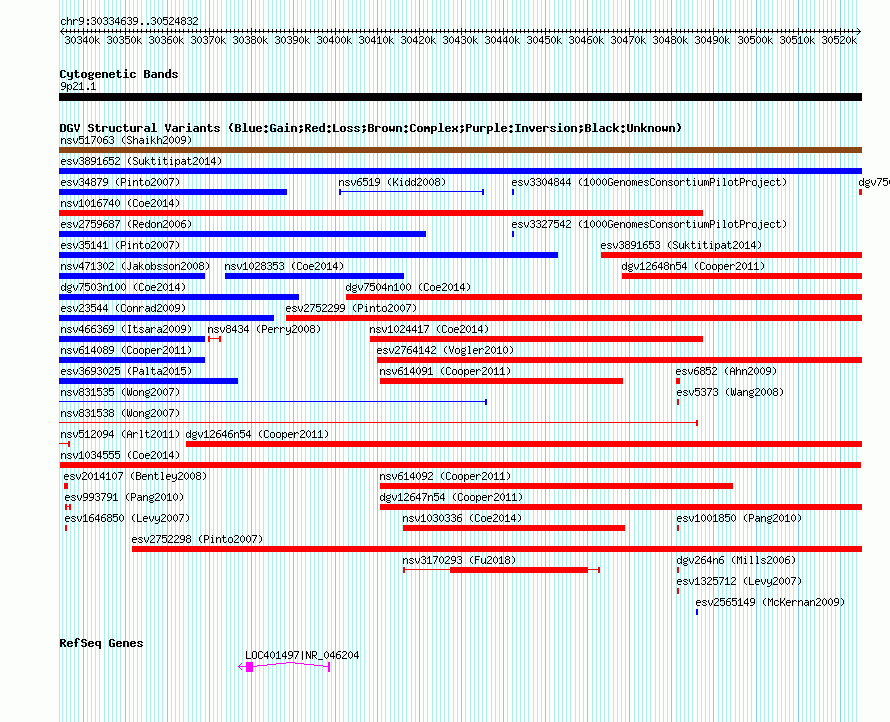Select the Cytogenetic Bands track title
This screenshot has height=722, width=890.
point(119,74)
